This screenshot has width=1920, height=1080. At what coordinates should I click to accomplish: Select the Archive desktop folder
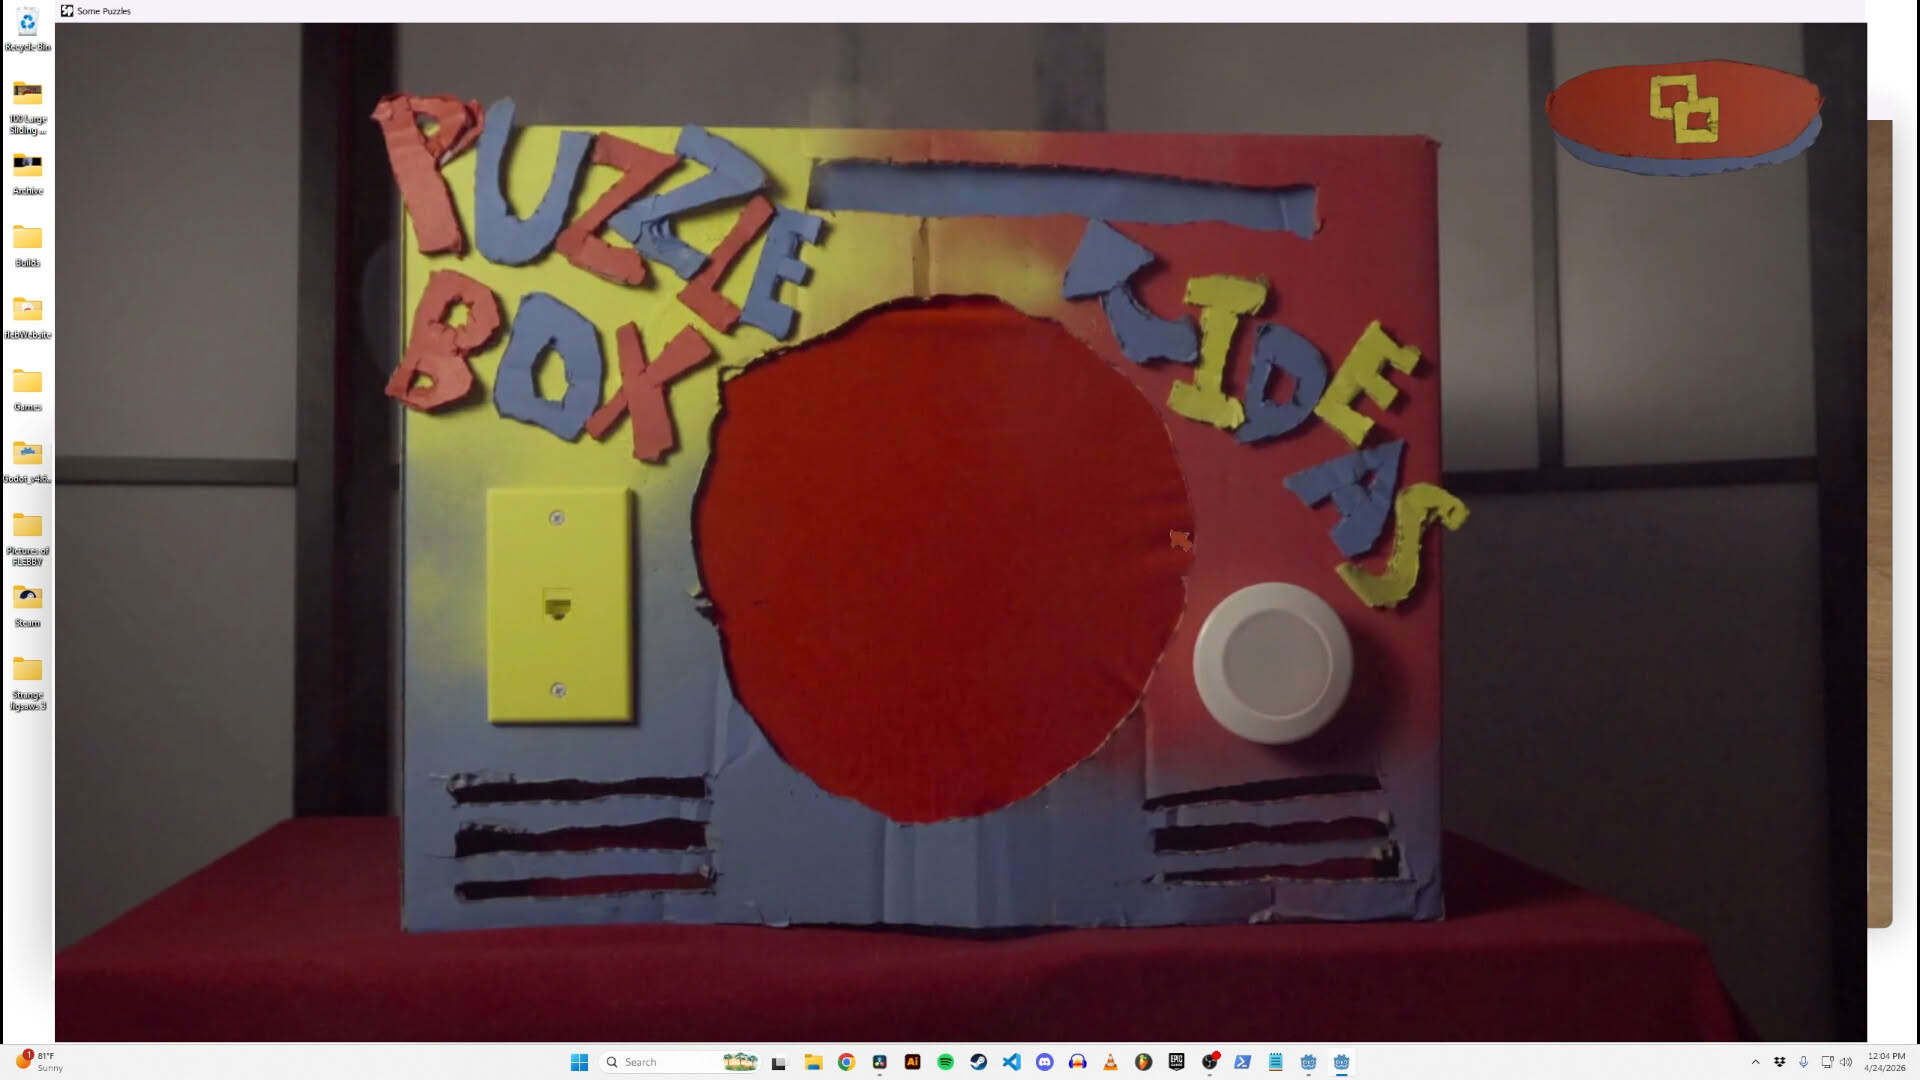pyautogui.click(x=27, y=174)
